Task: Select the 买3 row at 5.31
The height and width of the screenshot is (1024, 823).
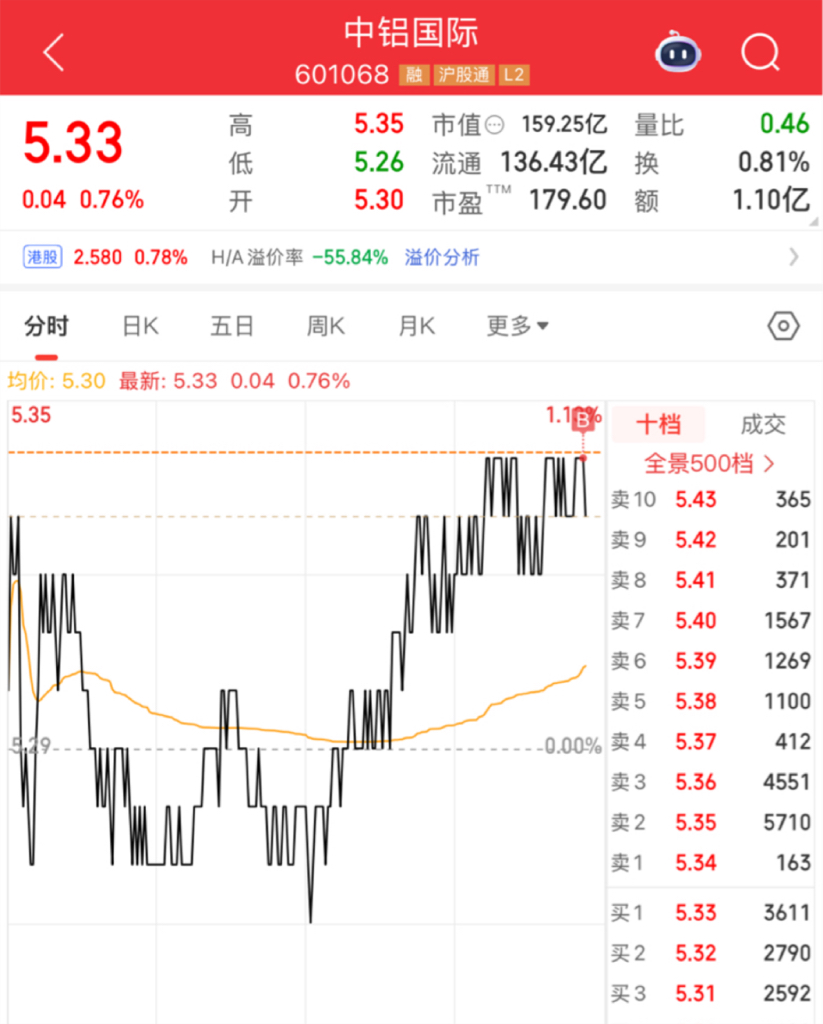Action: 711,994
